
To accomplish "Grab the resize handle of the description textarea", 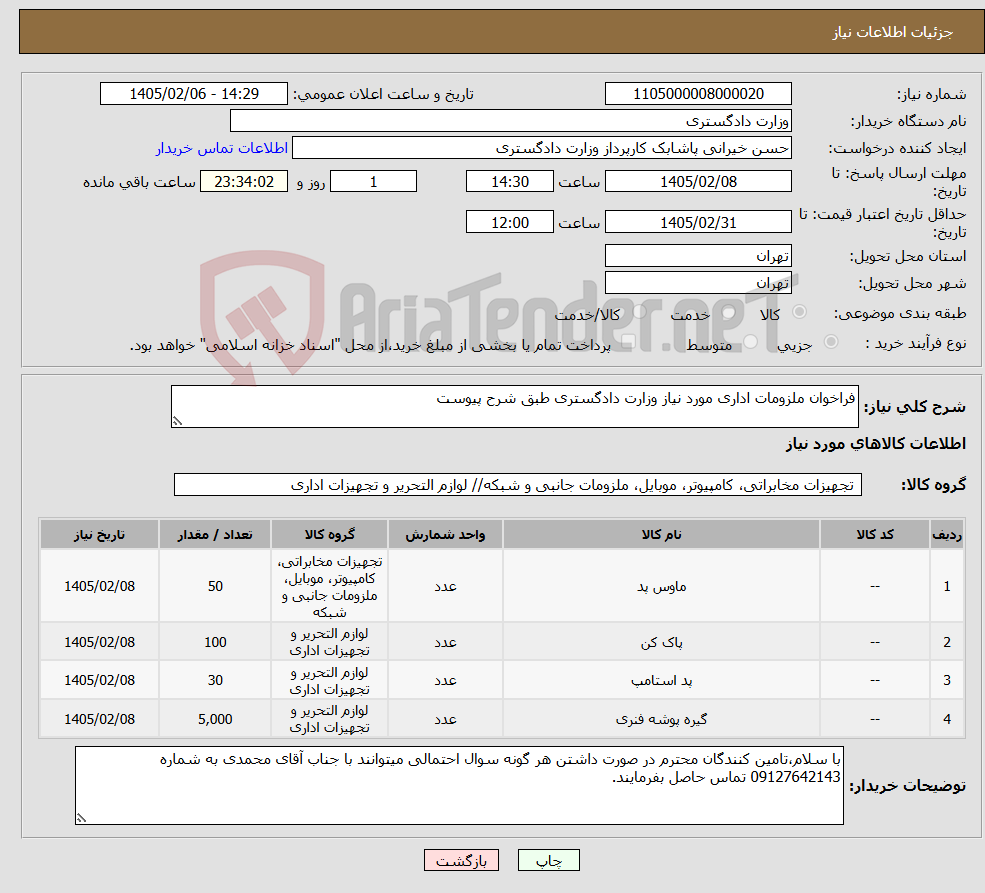I will coord(177,421).
